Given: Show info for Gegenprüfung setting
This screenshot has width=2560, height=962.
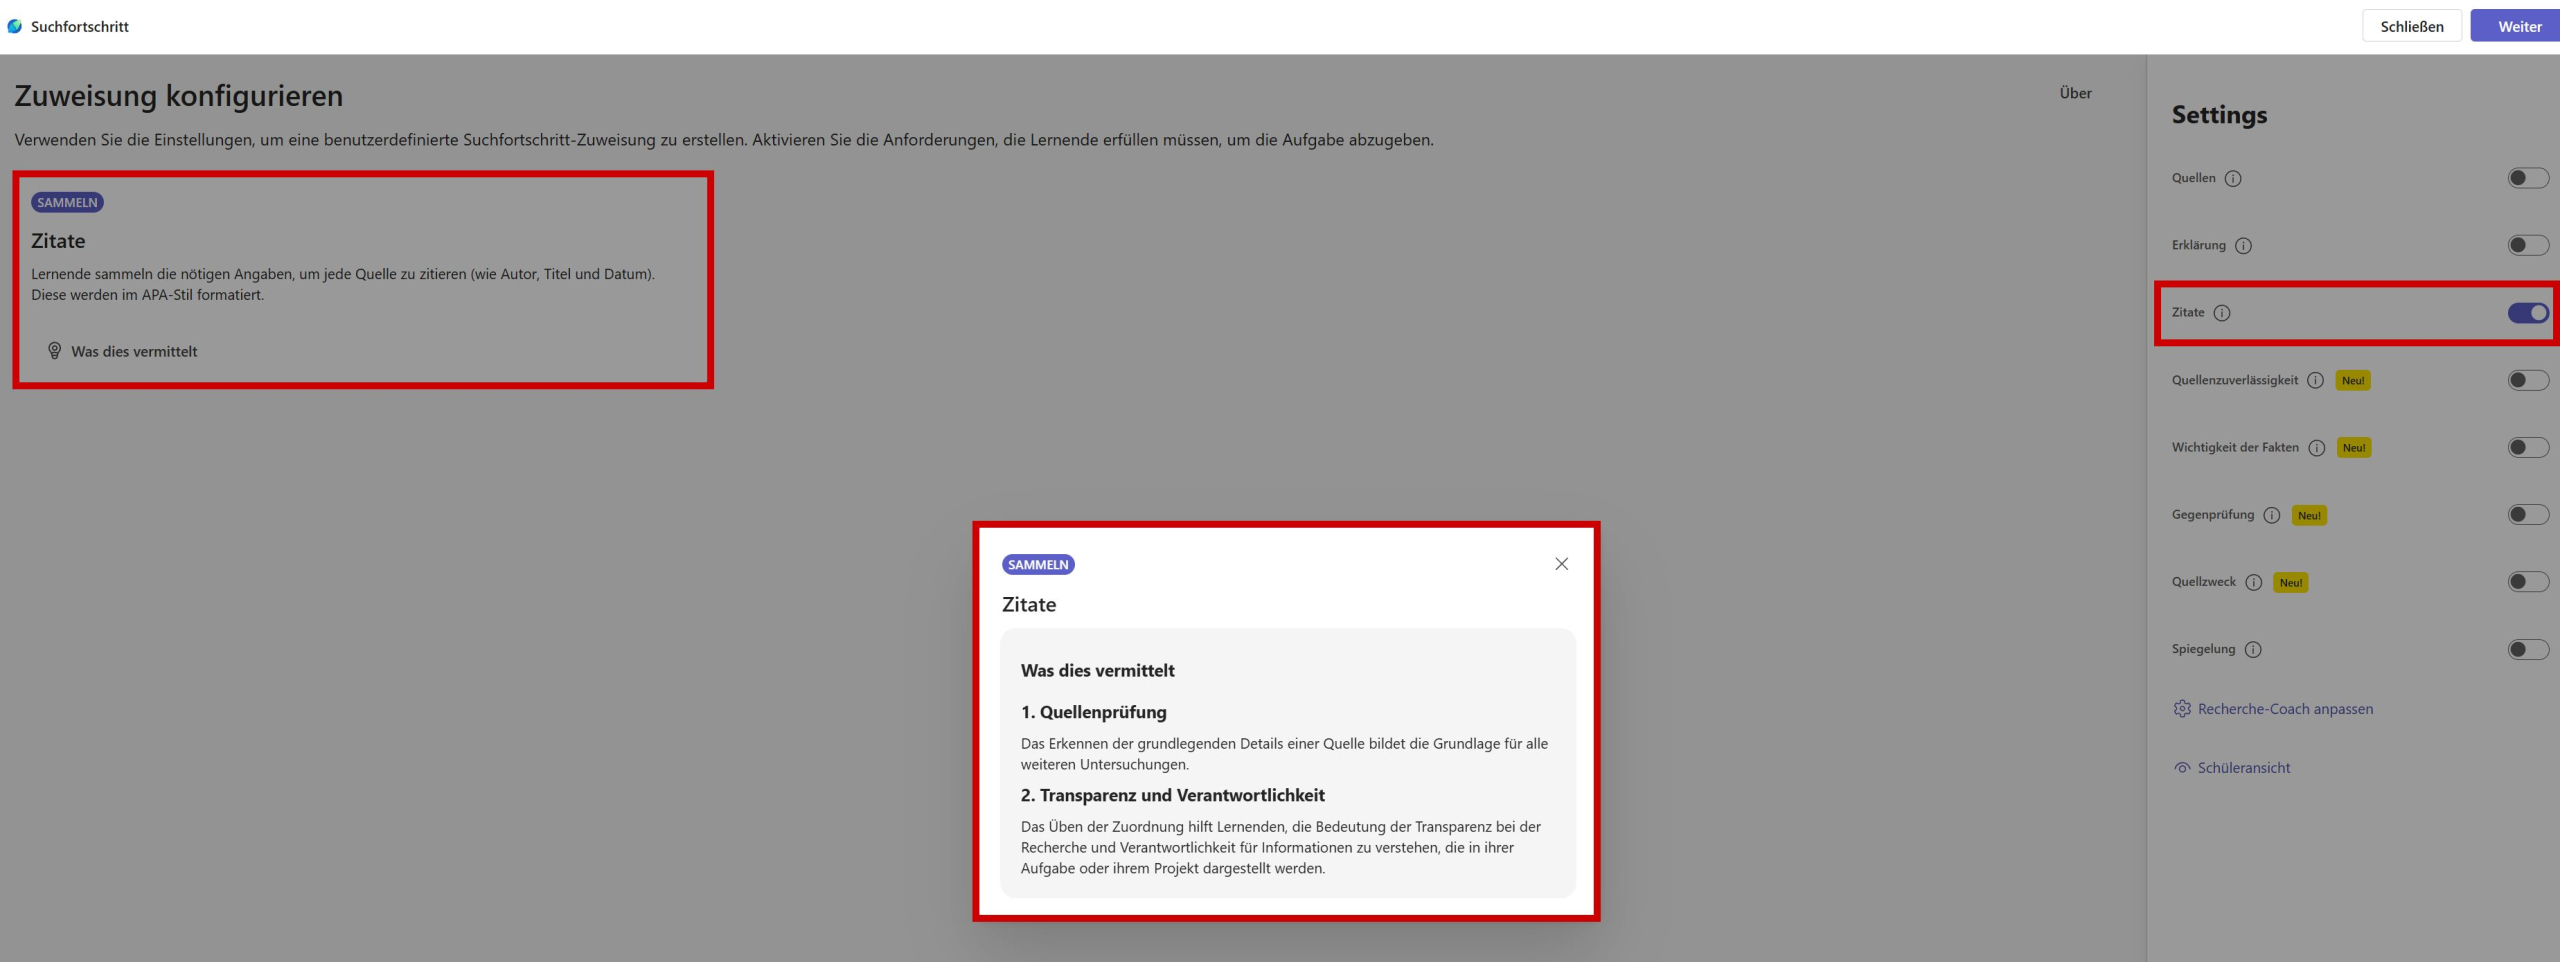Looking at the screenshot, I should [x=2272, y=516].
